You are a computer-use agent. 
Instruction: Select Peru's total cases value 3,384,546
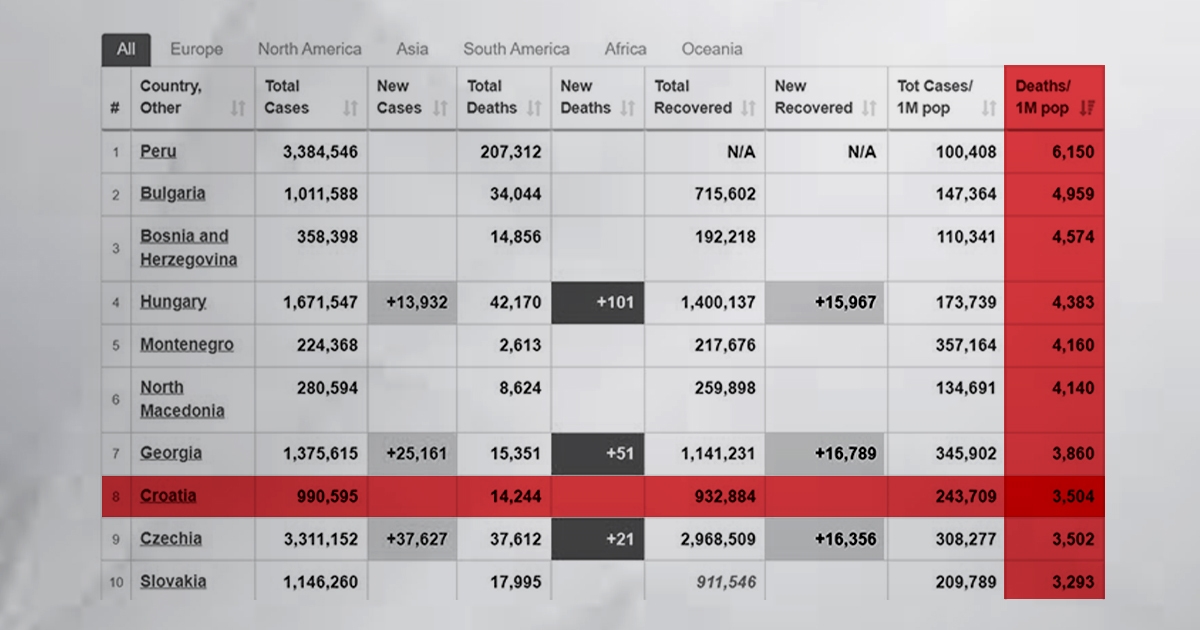click(320, 152)
